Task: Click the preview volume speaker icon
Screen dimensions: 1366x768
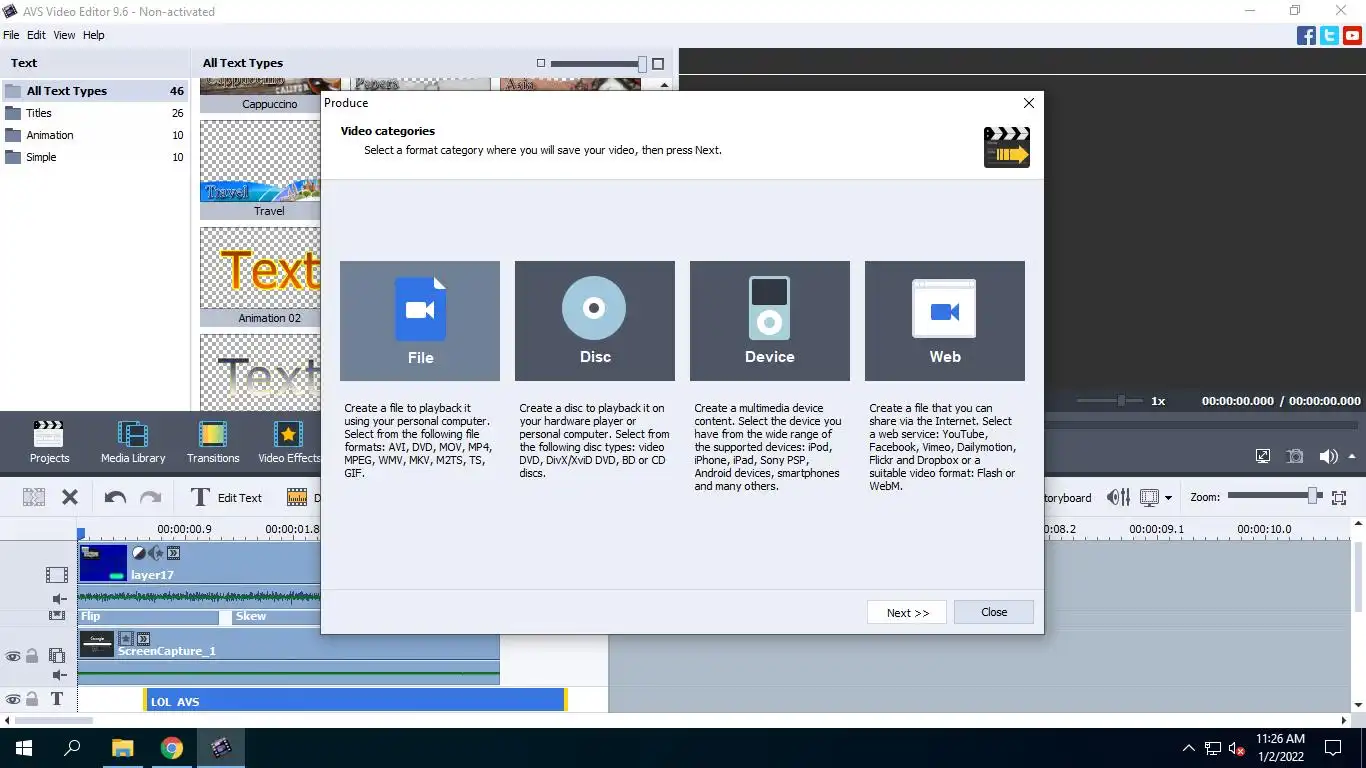Action: pos(1328,456)
